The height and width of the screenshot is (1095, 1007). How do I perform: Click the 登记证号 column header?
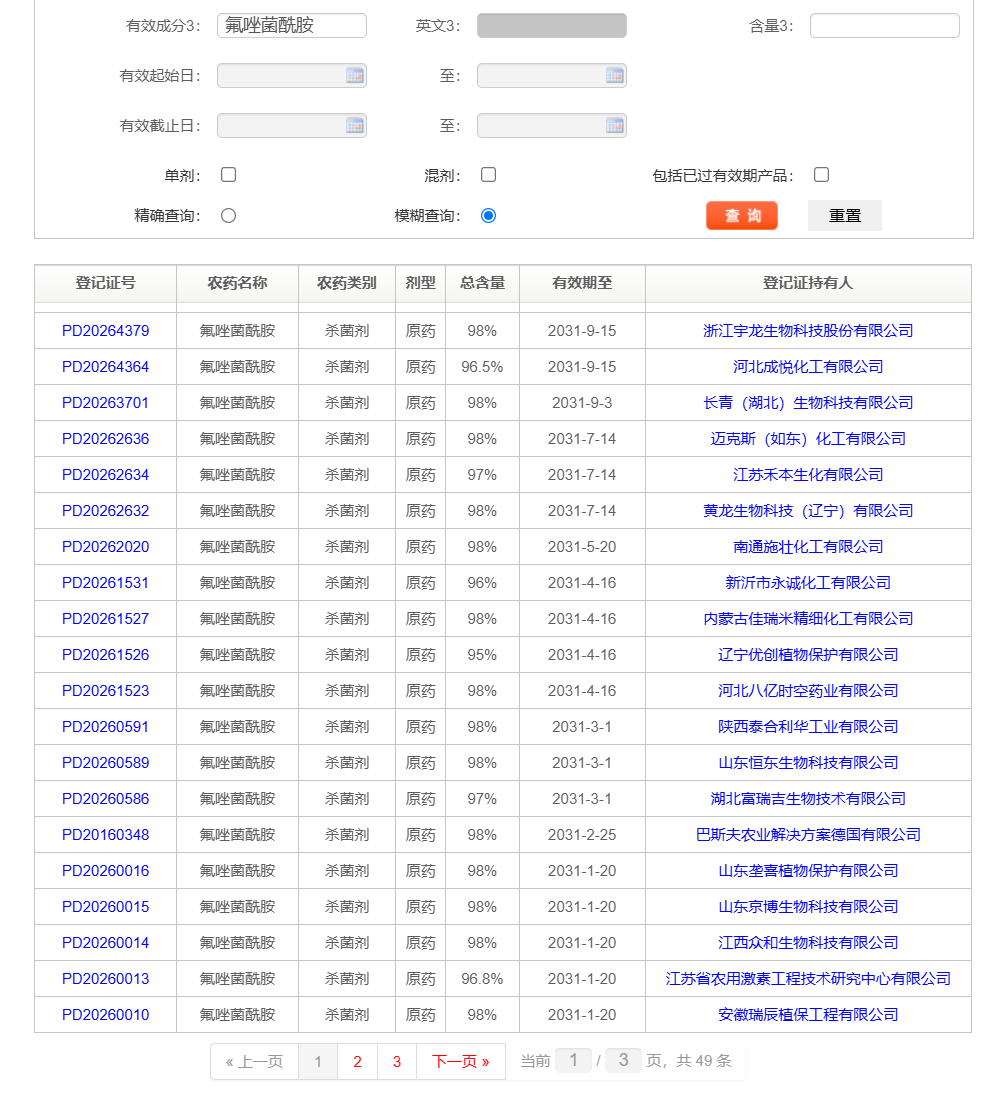(x=105, y=283)
